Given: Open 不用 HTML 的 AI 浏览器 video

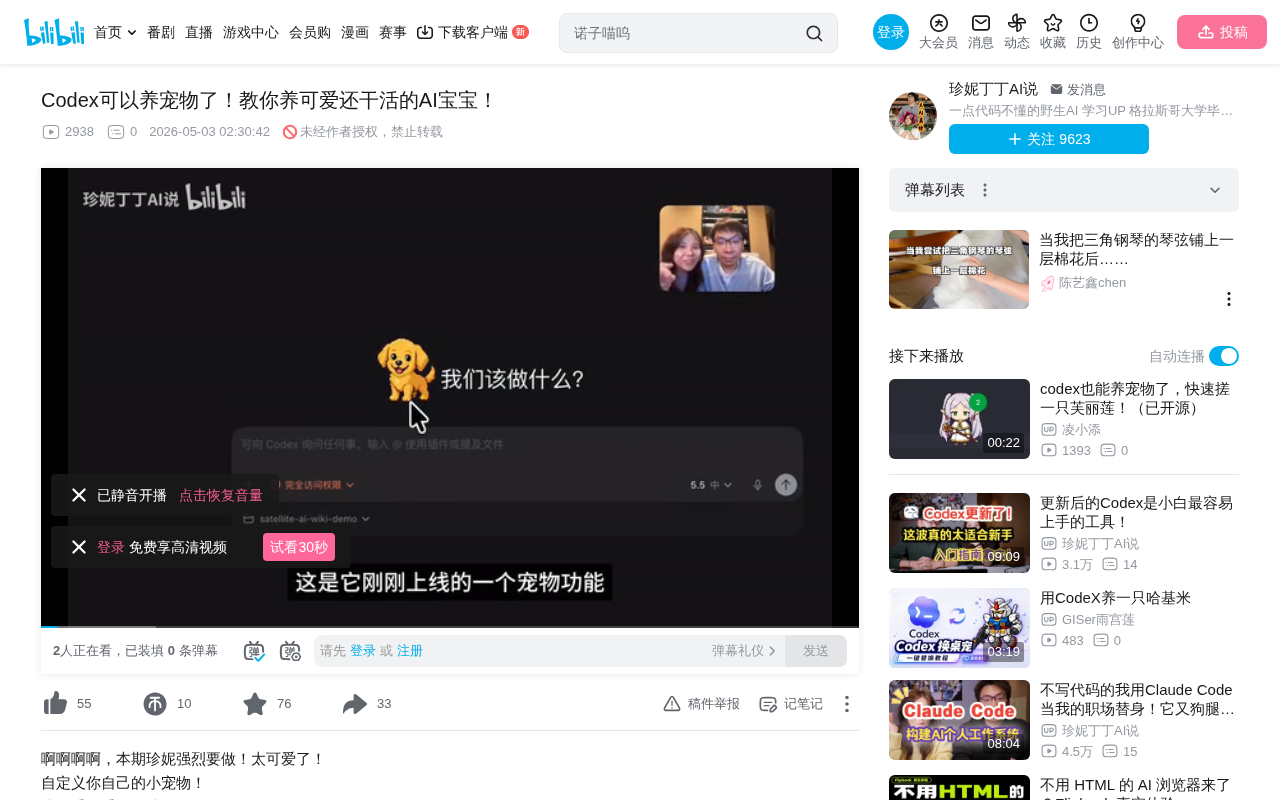Looking at the screenshot, I should click(x=1135, y=787).
